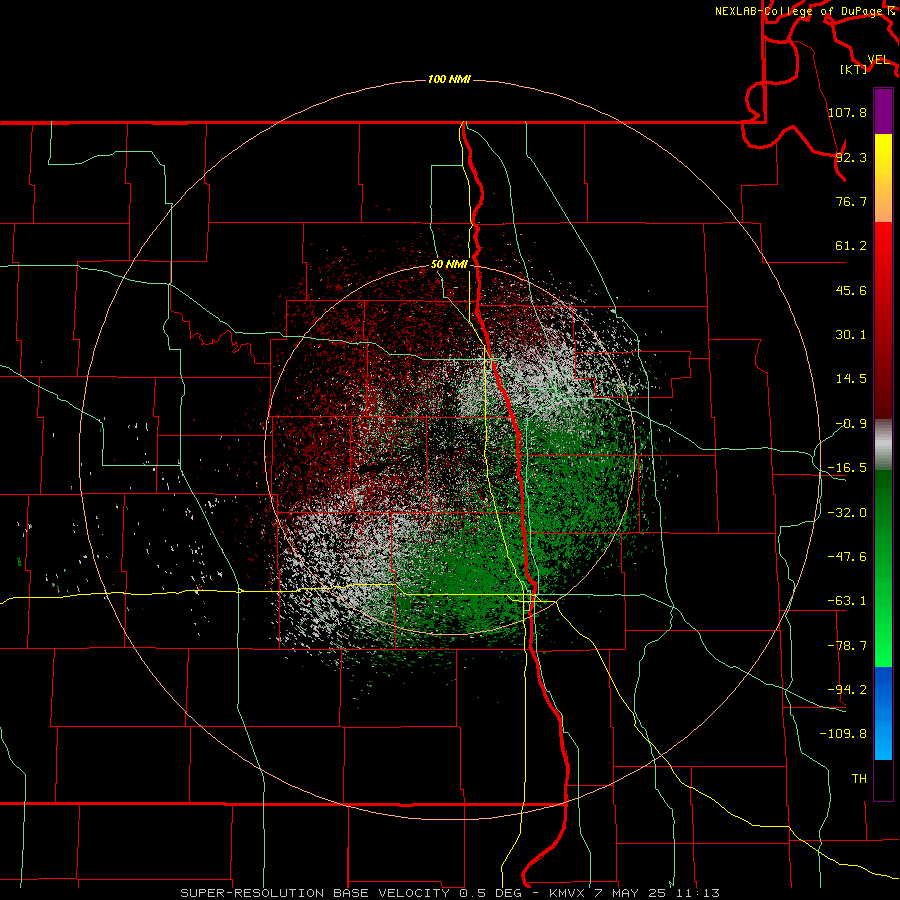
Task: Click the 107.8 velocity scale value
Action: [x=847, y=112]
